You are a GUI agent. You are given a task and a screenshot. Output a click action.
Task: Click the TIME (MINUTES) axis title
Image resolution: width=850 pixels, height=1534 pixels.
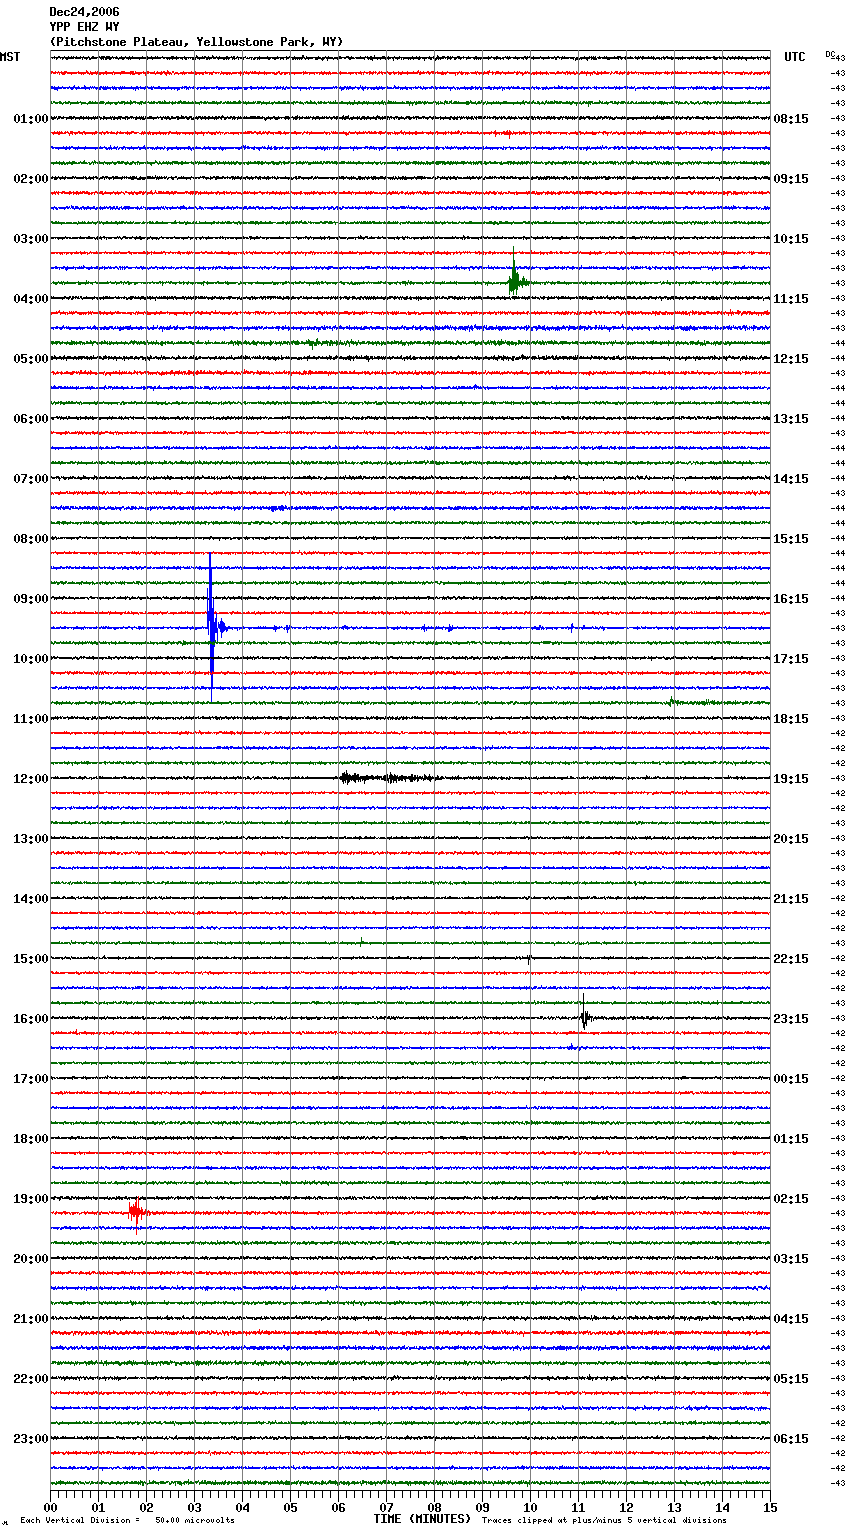pyautogui.click(x=422, y=1519)
